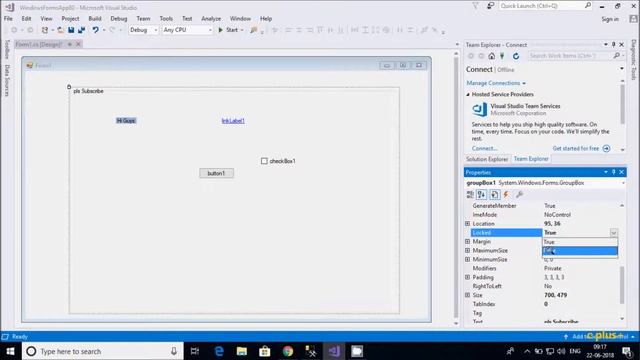
Task: Click the wrench icon in Properties toolbar
Action: point(519,195)
